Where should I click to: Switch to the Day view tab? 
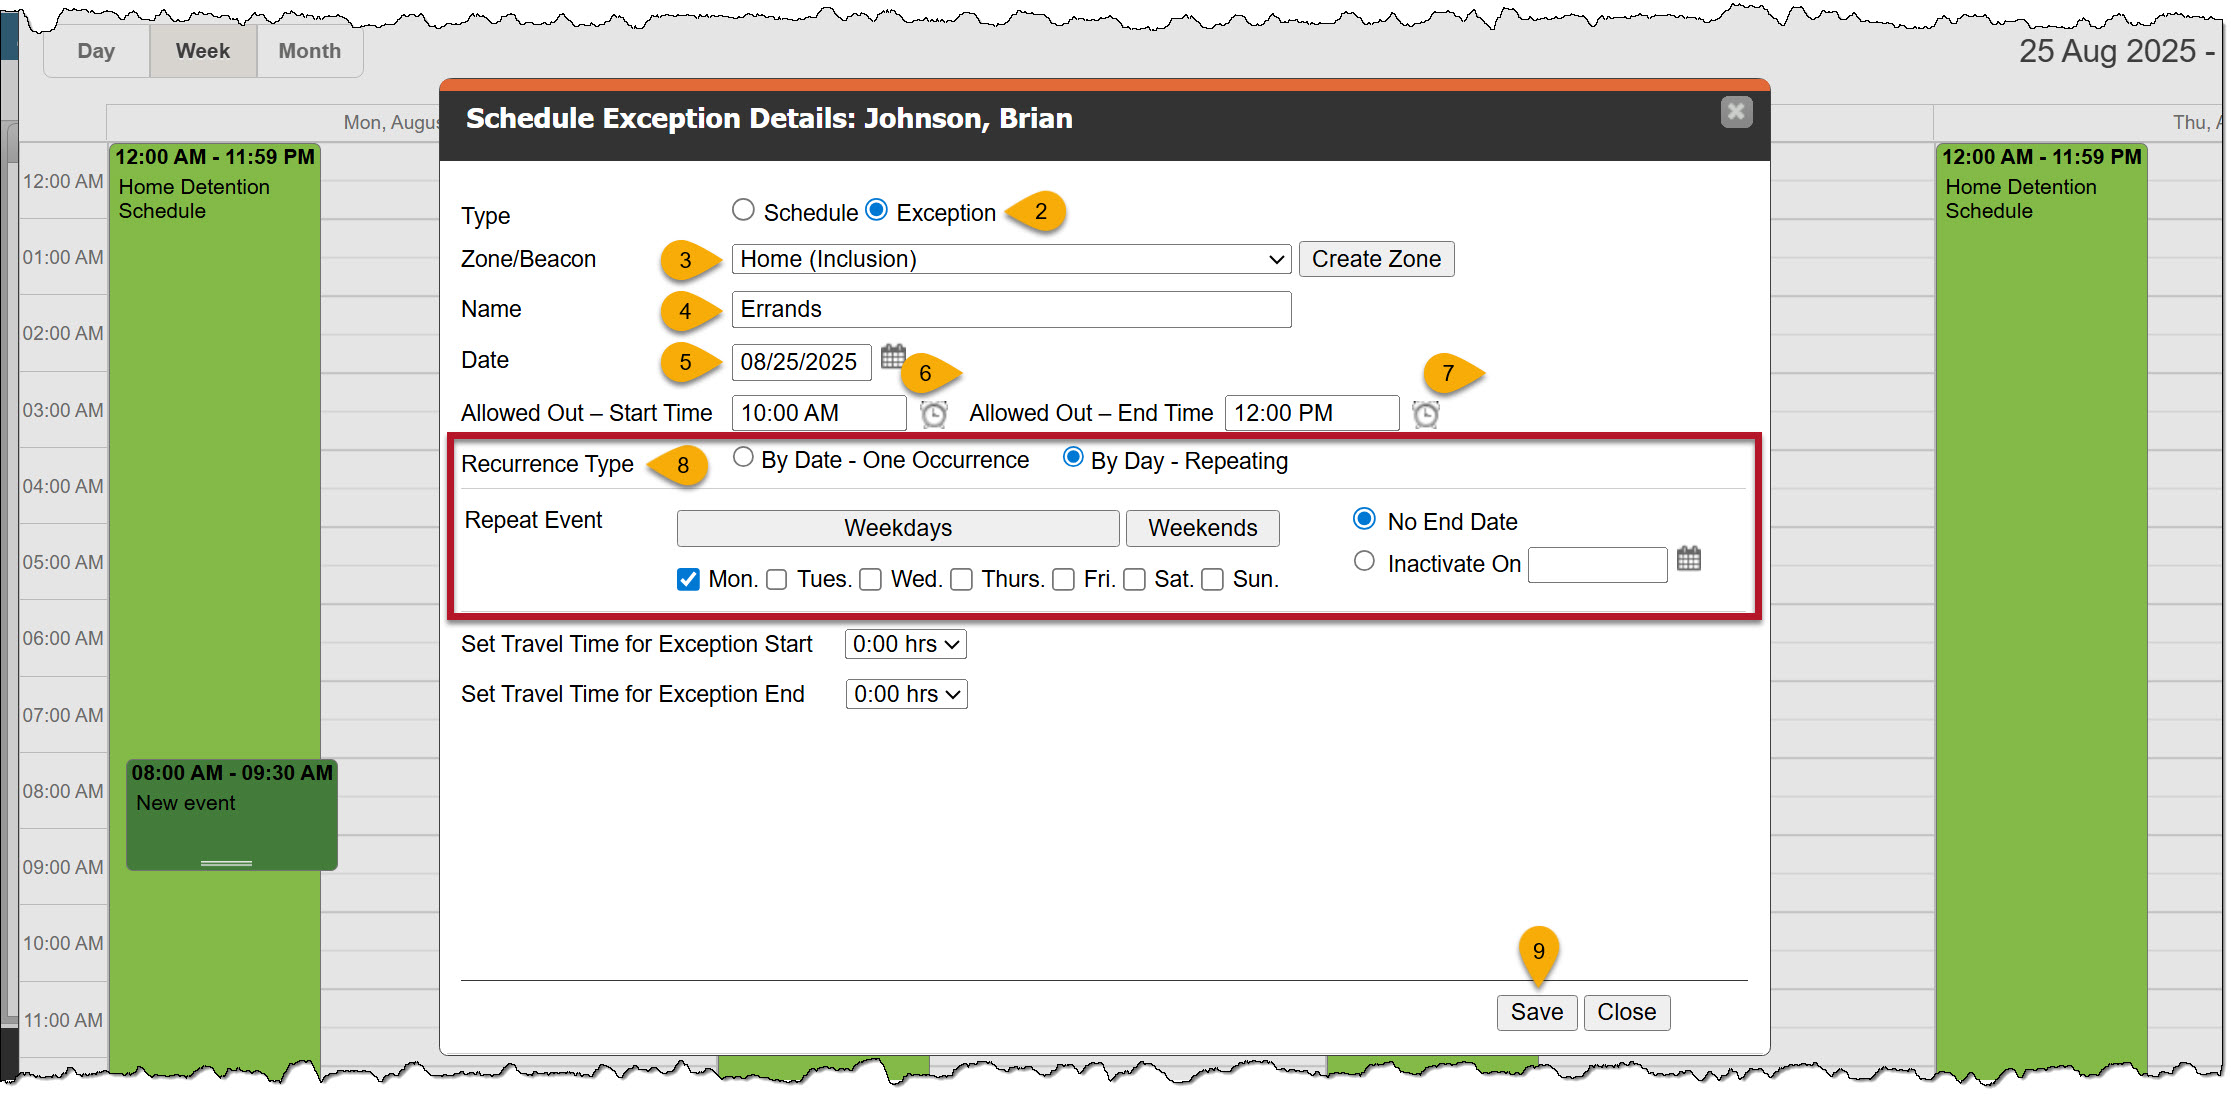(96, 51)
